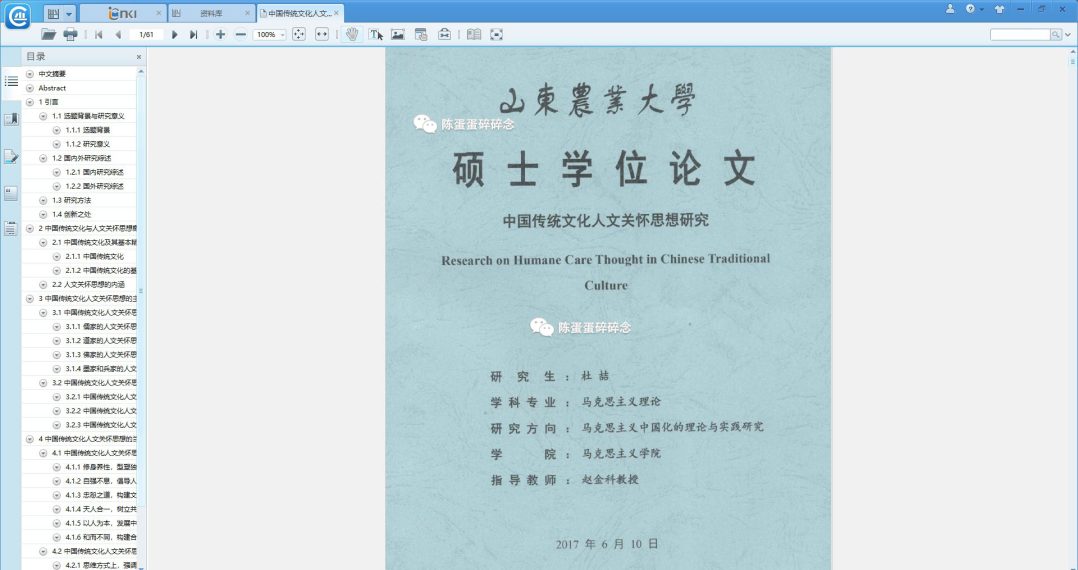Jump to the last page
The image size is (1078, 570).
pos(194,34)
